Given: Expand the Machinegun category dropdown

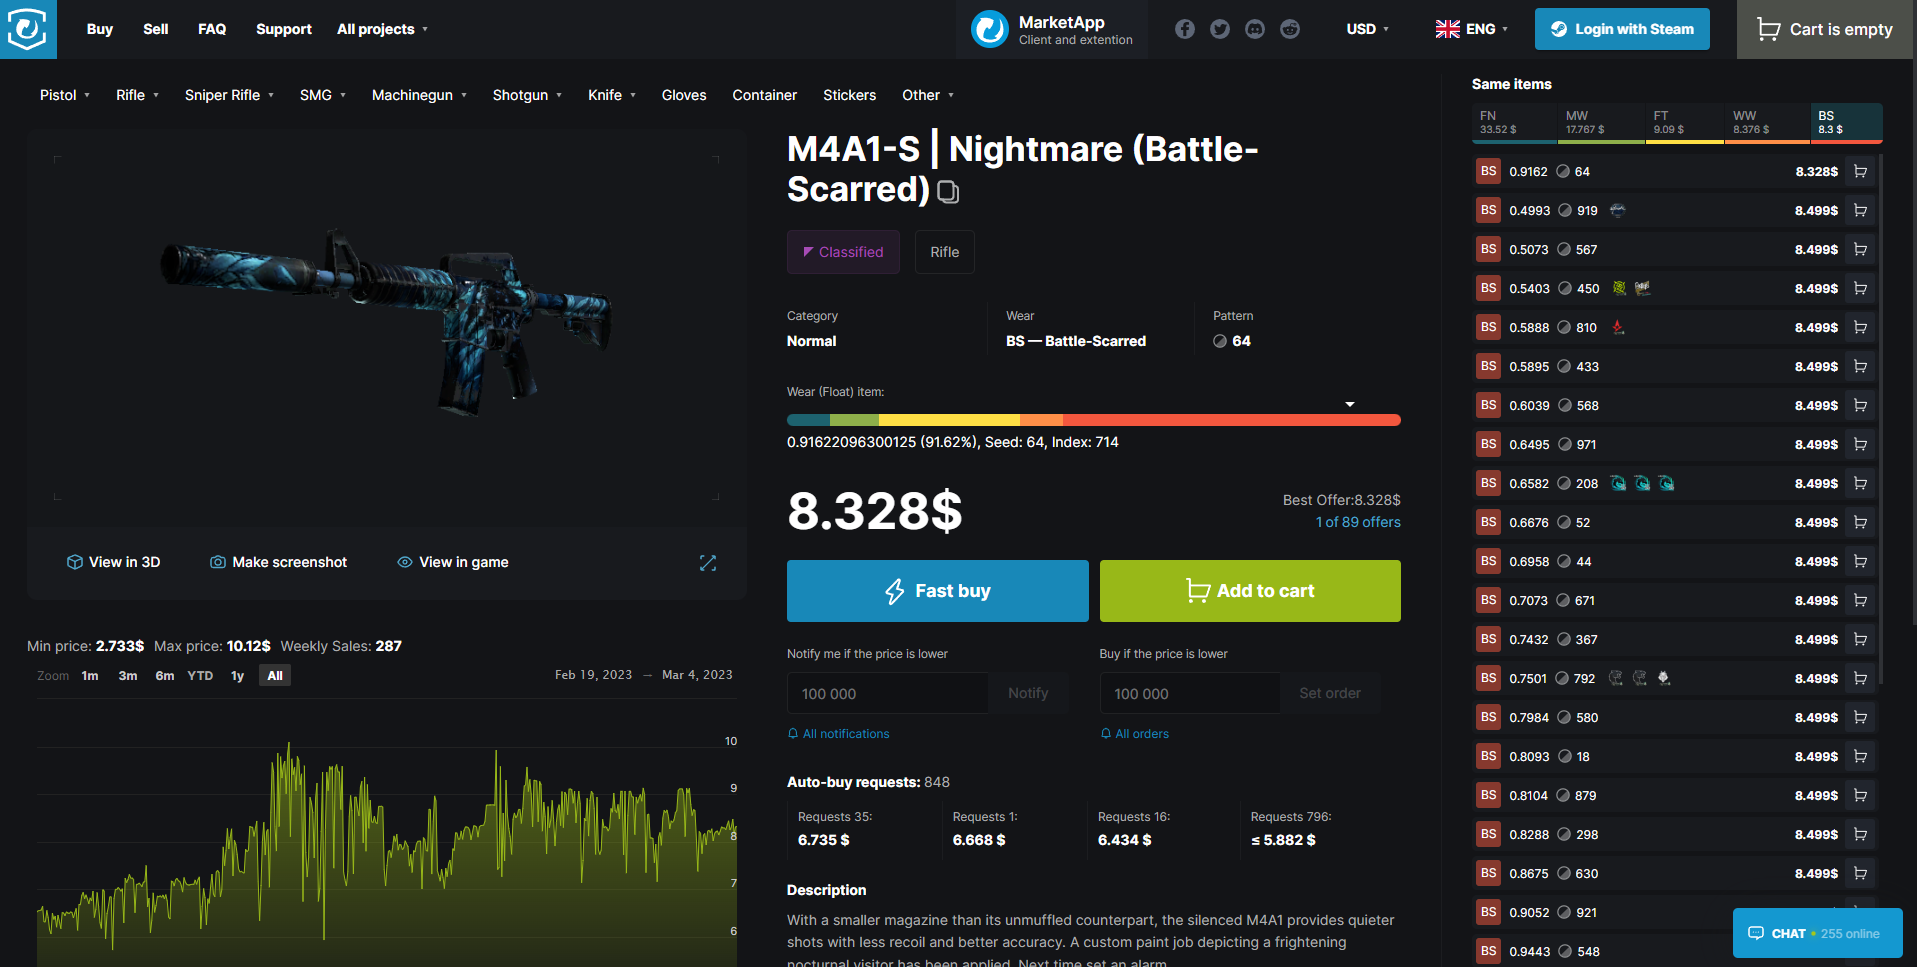Looking at the screenshot, I should [x=419, y=95].
